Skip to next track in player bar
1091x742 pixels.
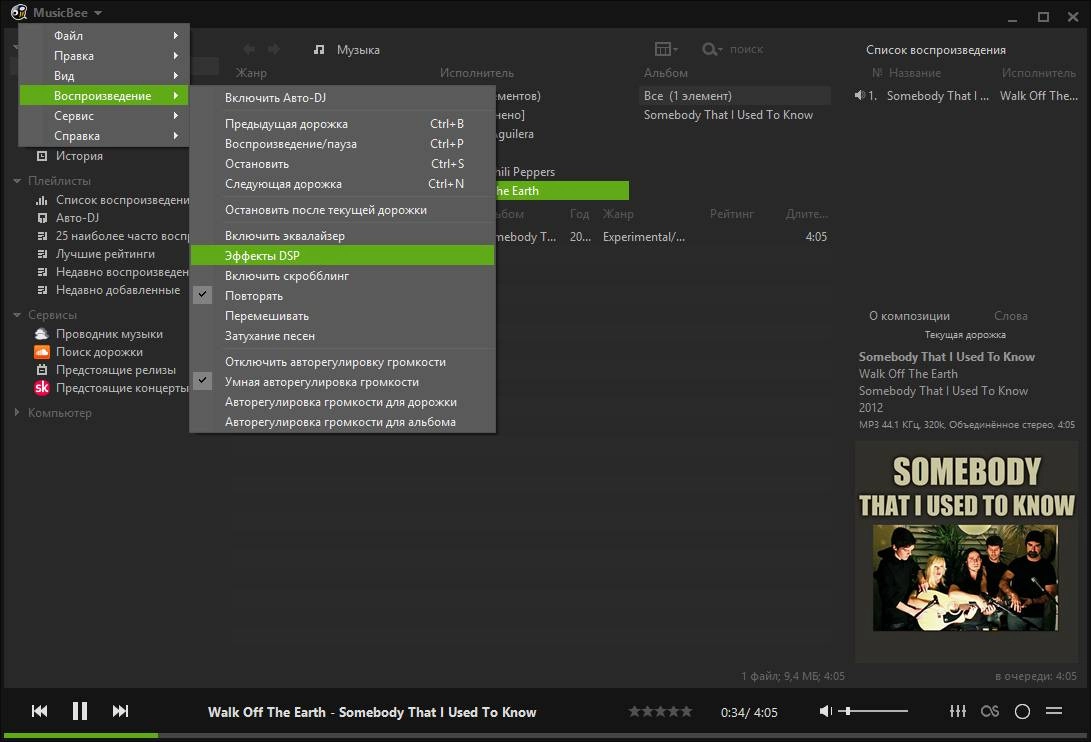pos(120,711)
